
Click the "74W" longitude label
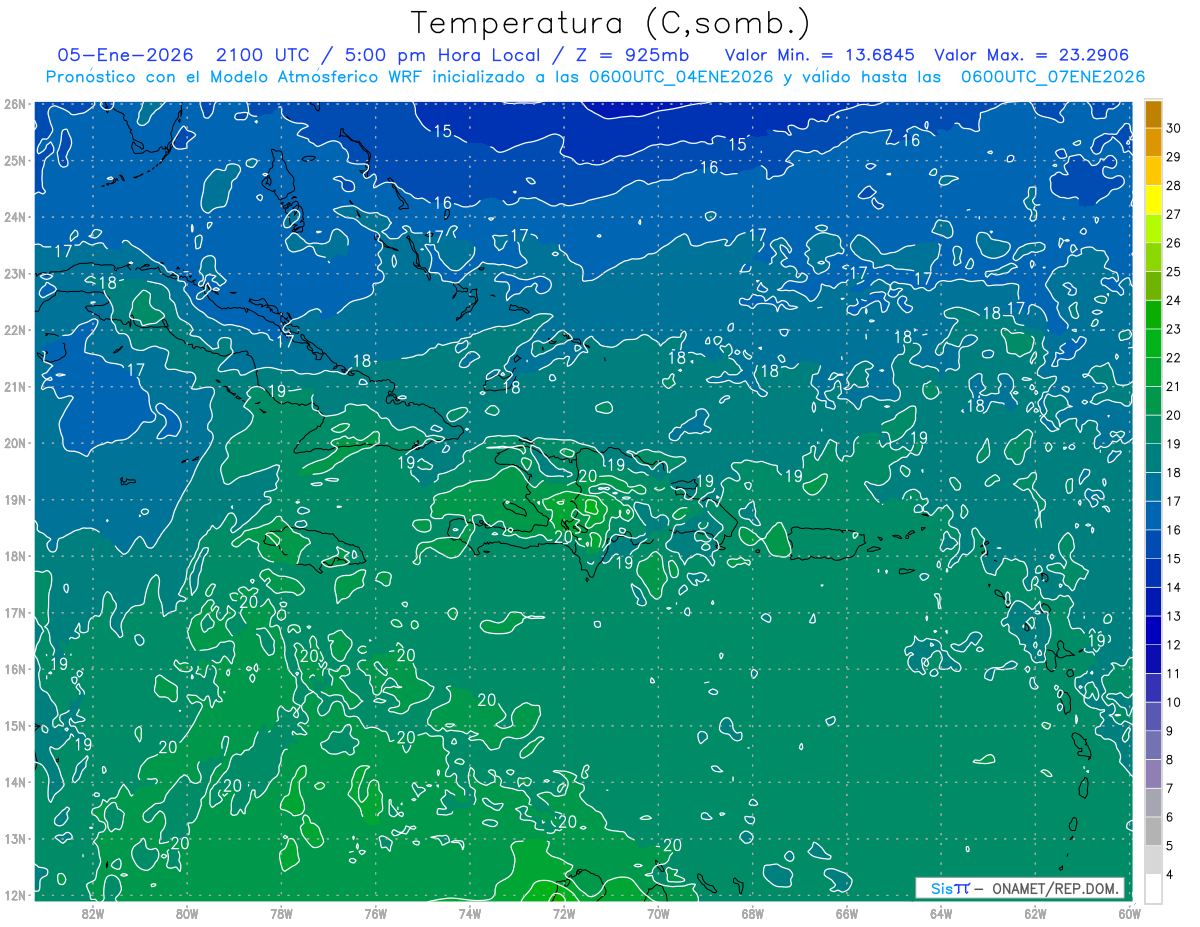click(x=470, y=913)
